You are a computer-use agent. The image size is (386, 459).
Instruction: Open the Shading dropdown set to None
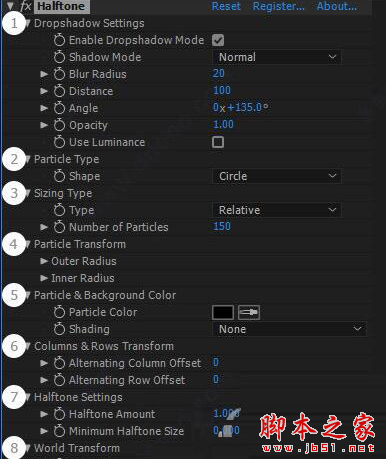click(289, 329)
